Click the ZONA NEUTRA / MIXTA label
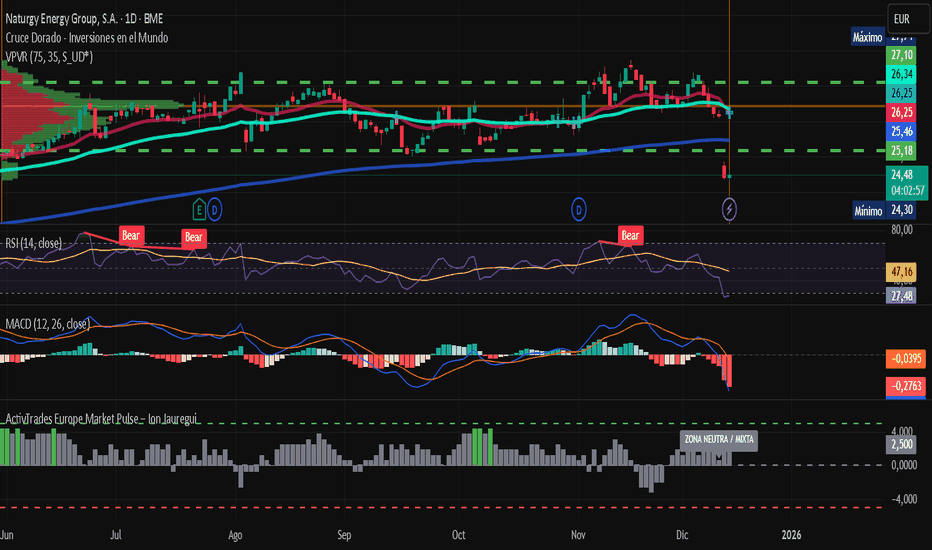This screenshot has height=550, width=932. click(x=719, y=439)
